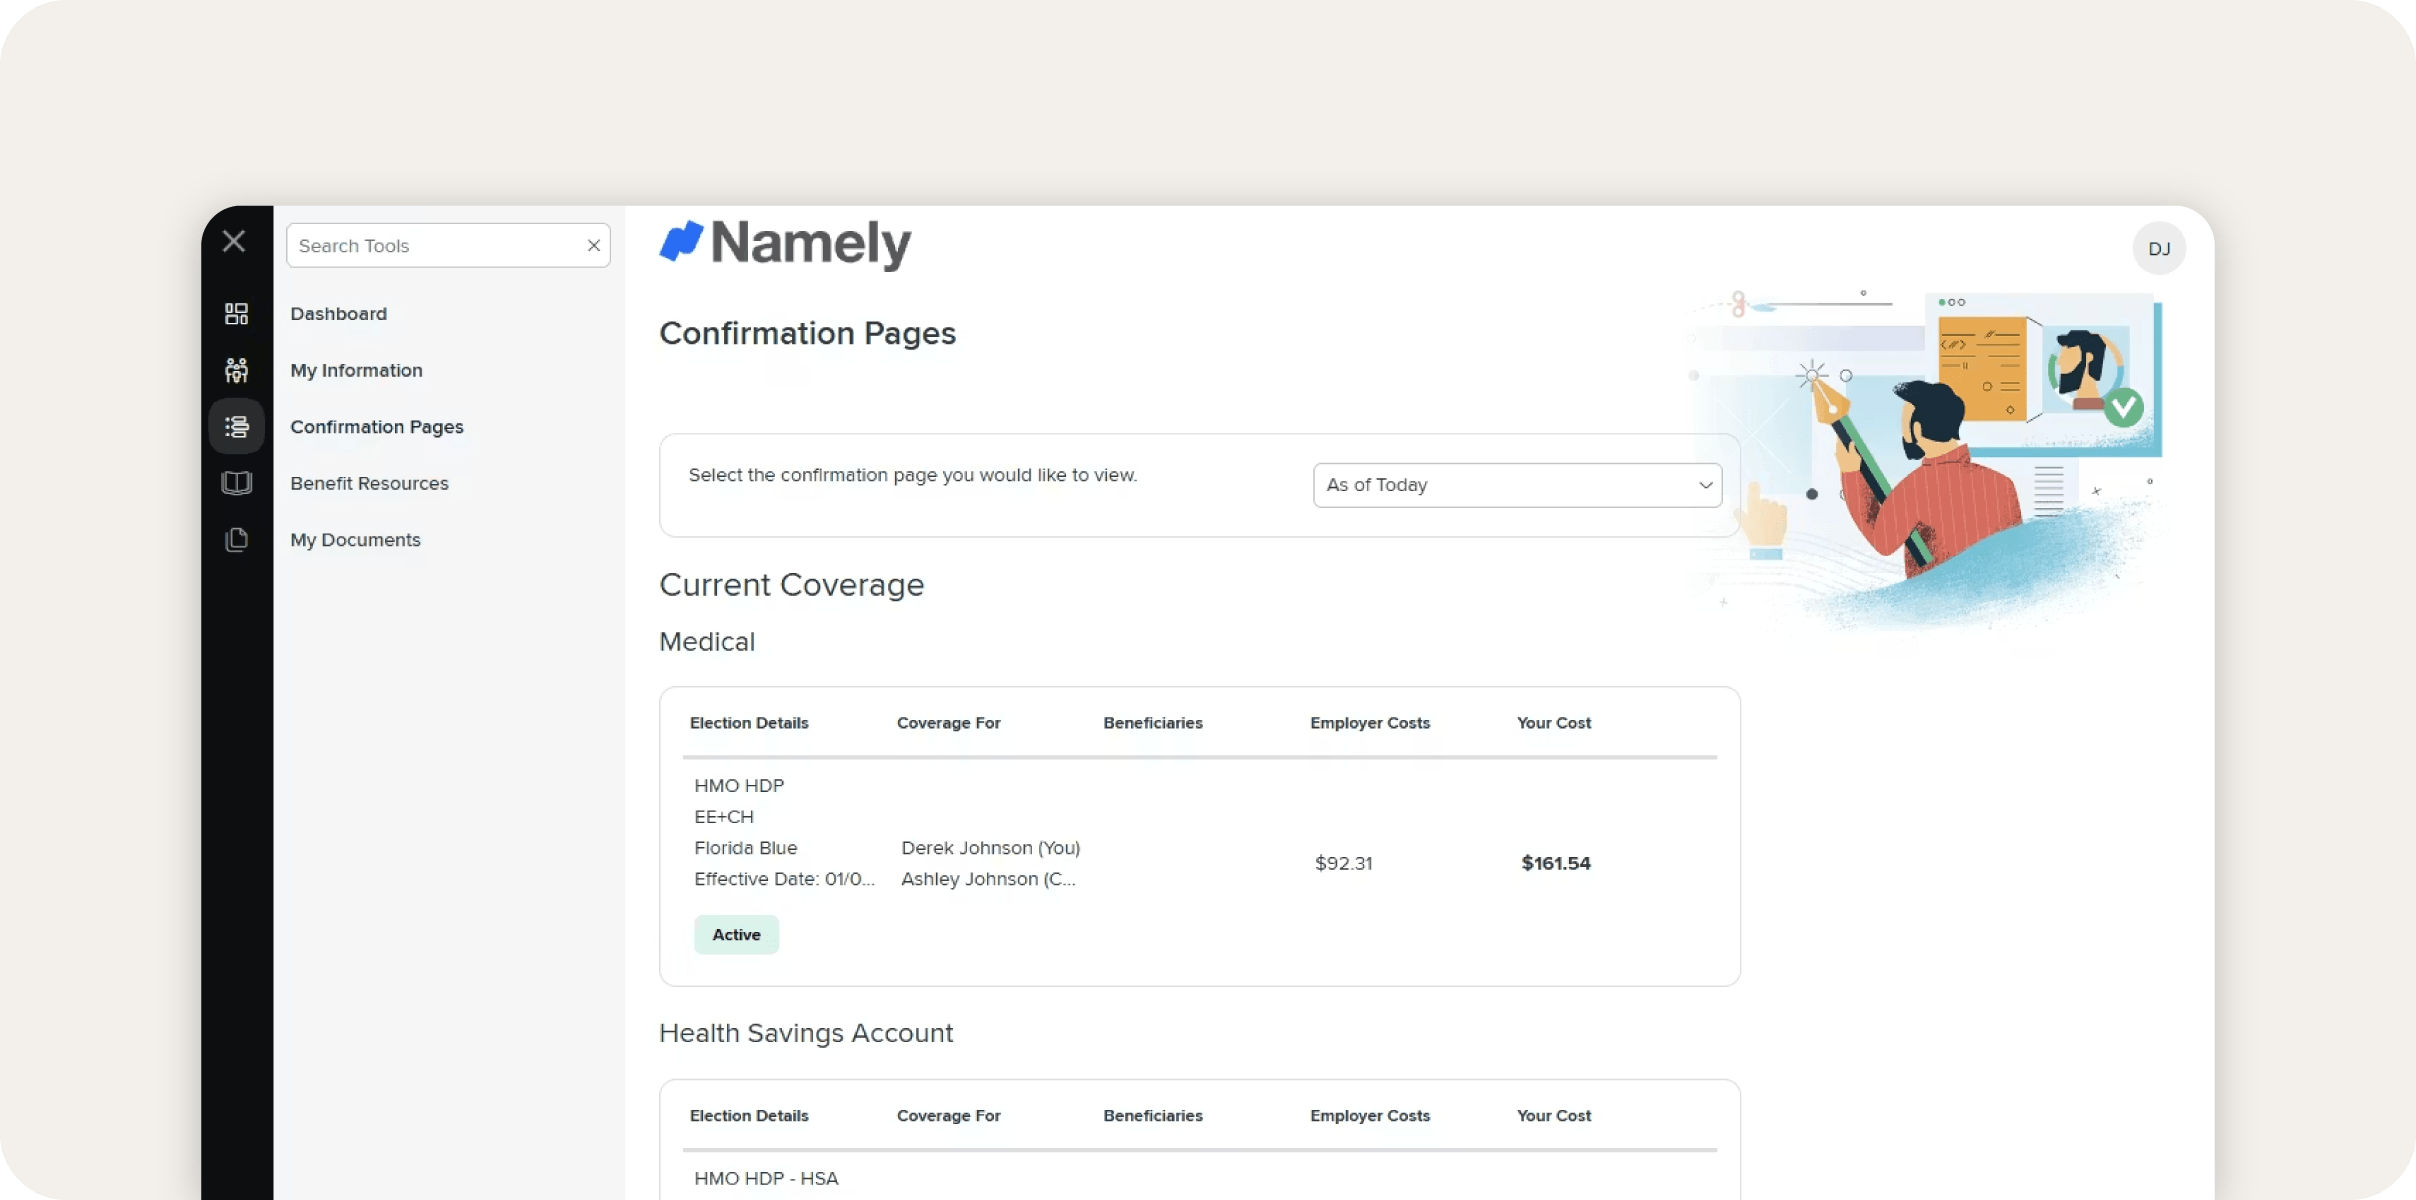This screenshot has height=1200, width=2416.
Task: Click the Namely logo
Action: pos(785,243)
